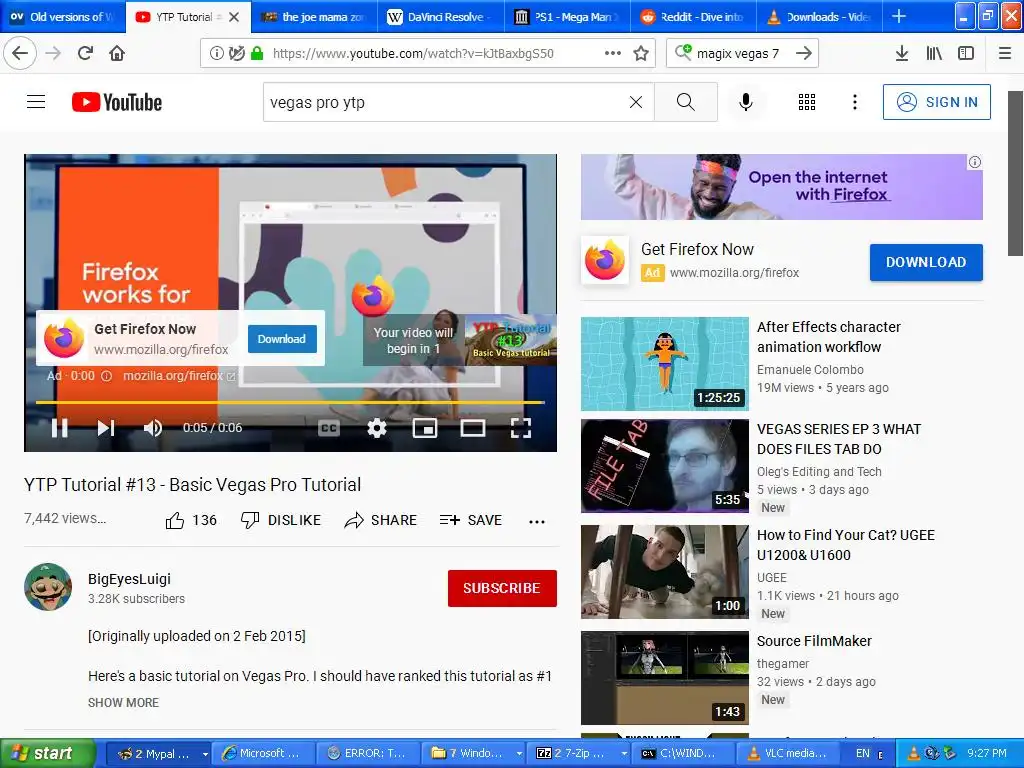Click the search go arrow next to magix vegas 7
The width and height of the screenshot is (1024, 768).
tap(804, 53)
